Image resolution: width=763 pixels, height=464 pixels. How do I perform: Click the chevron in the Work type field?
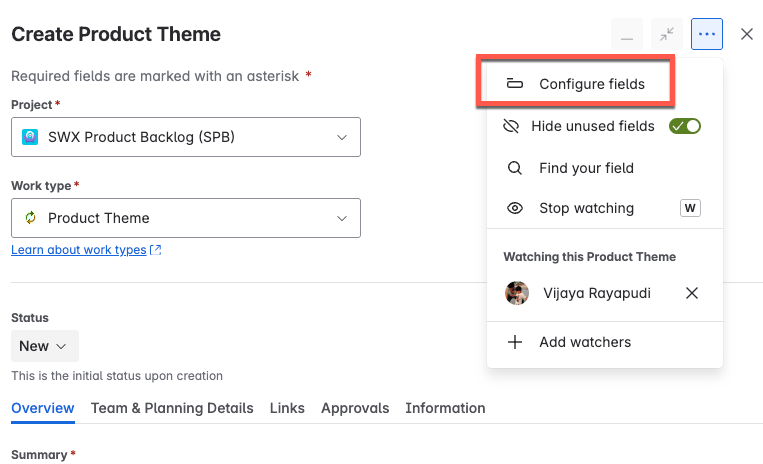coord(342,218)
